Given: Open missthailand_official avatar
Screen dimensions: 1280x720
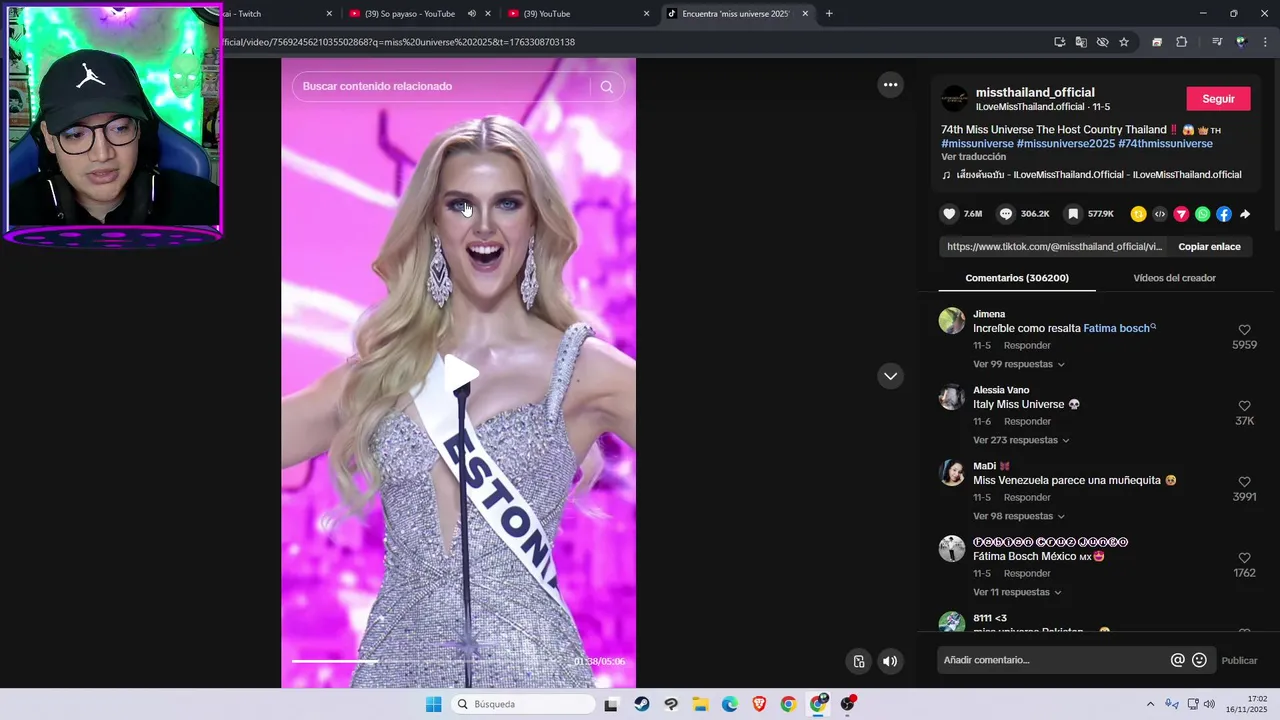Looking at the screenshot, I should pos(955,98).
